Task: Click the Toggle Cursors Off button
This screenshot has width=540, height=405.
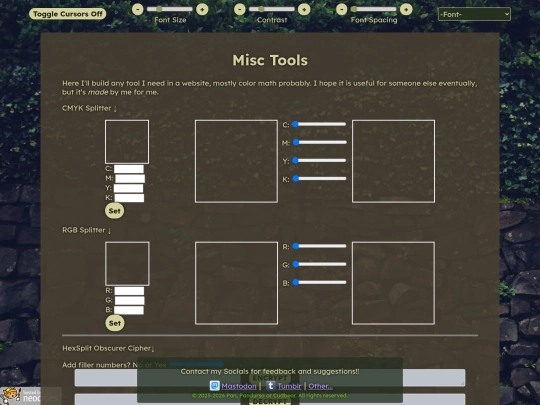Action: 68,14
